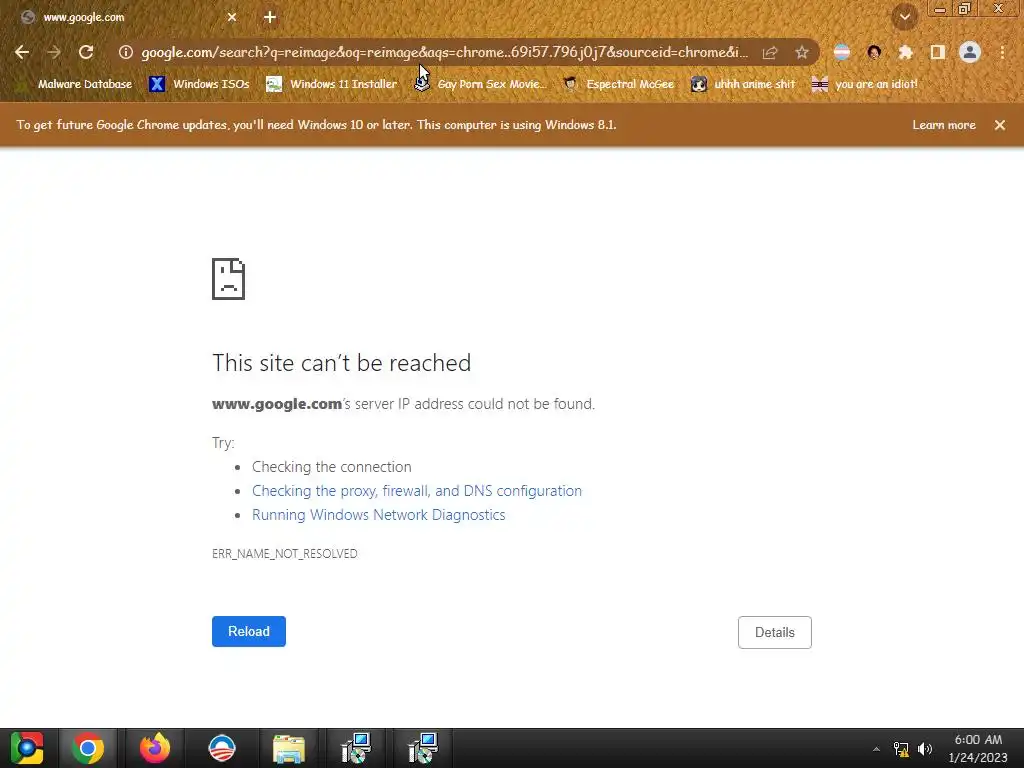The image size is (1024, 768).
Task: Open first installer setup taskbar icon
Action: pyautogui.click(x=356, y=748)
